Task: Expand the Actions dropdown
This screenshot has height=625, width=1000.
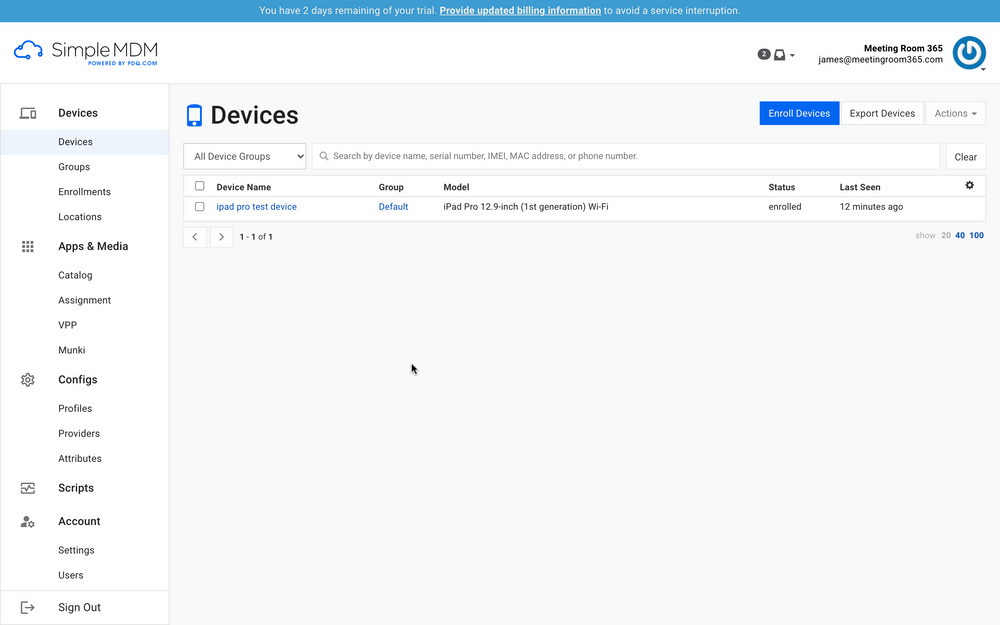Action: click(x=955, y=113)
